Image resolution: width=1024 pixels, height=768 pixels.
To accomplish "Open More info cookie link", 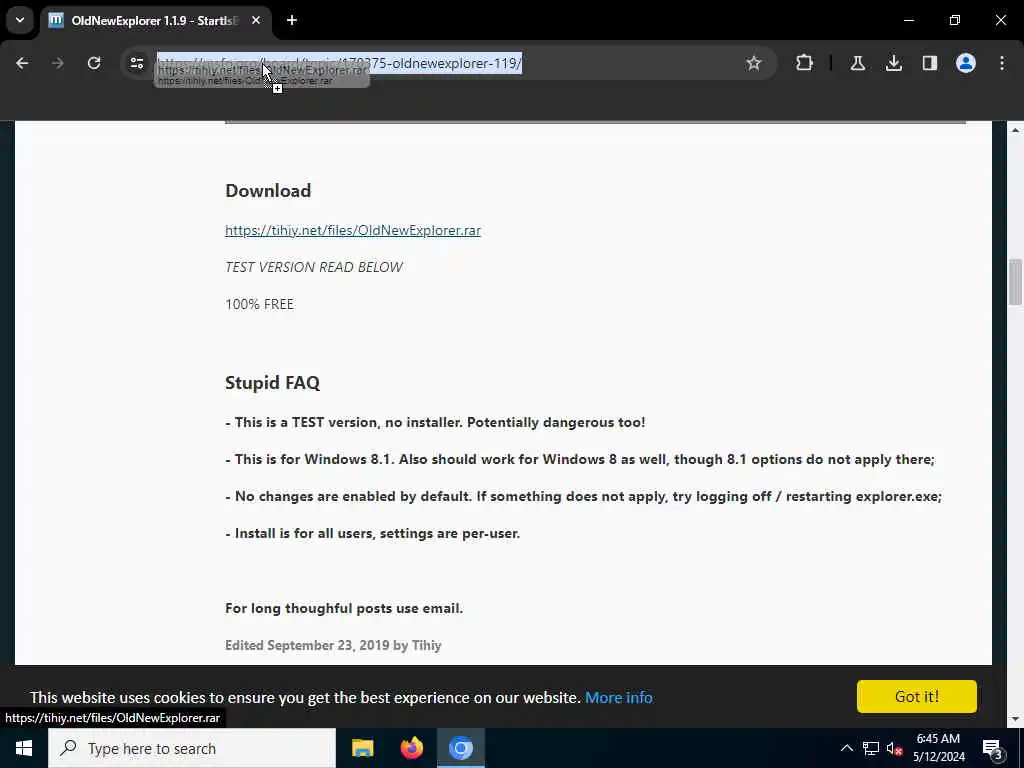I will (x=618, y=697).
